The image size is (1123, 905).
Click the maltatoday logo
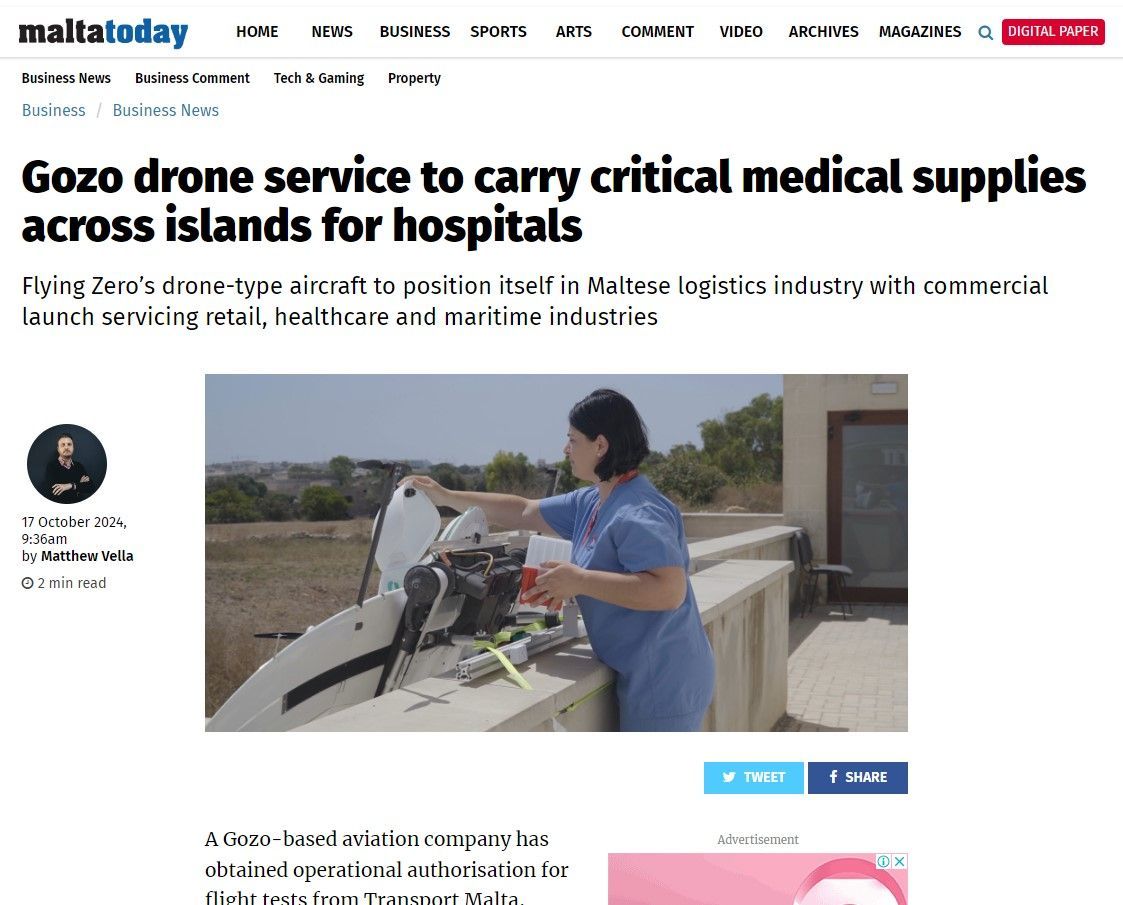(x=103, y=32)
